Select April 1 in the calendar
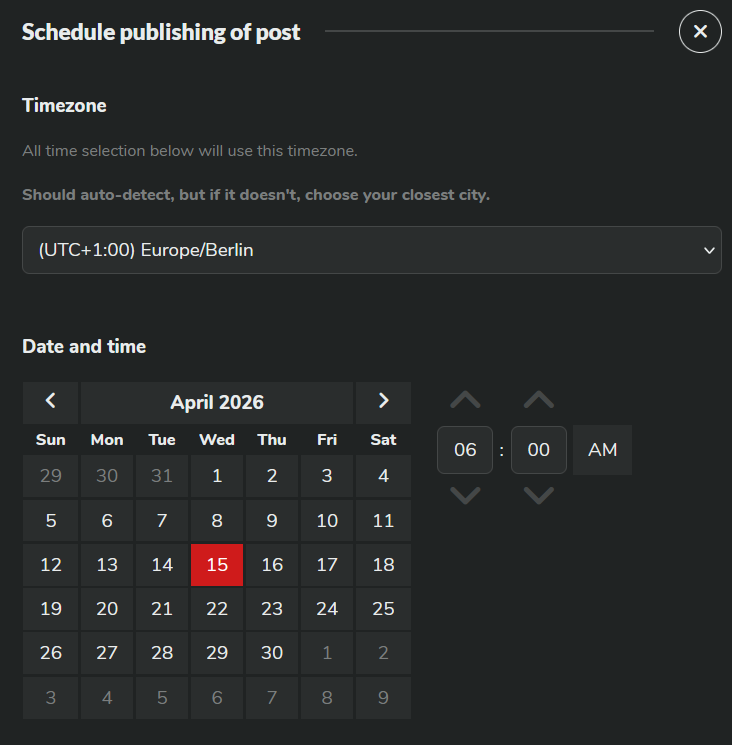 pyautogui.click(x=217, y=476)
